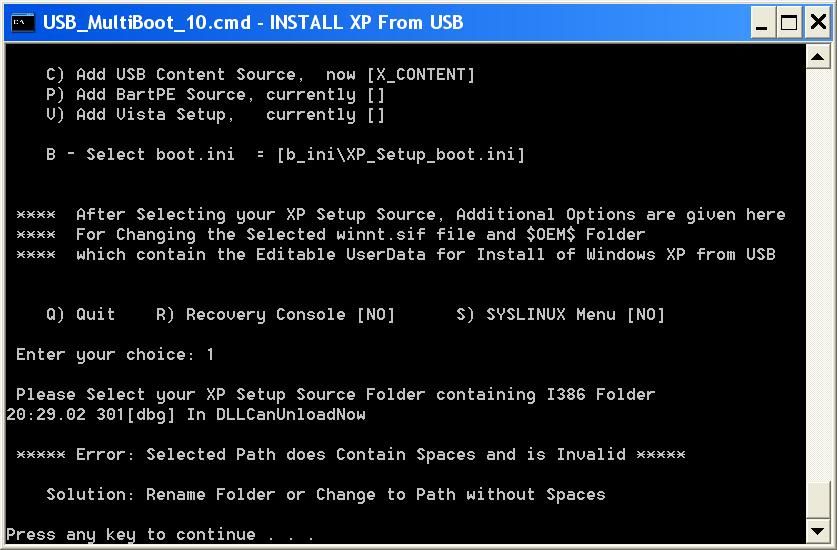Click the "Selected Path does Contain Spaces" error line
The width and height of the screenshot is (837, 550).
point(351,455)
